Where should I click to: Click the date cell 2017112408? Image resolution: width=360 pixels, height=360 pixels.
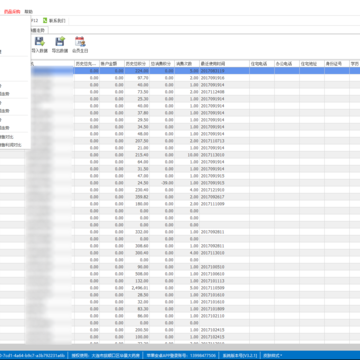(x=224, y=92)
